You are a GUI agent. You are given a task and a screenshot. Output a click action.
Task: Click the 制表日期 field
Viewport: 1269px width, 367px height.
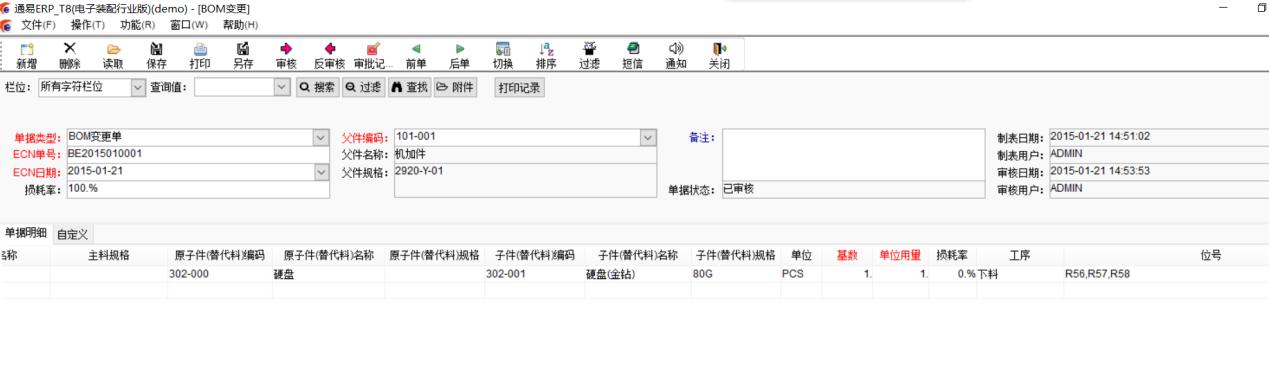pyautogui.click(x=1158, y=137)
